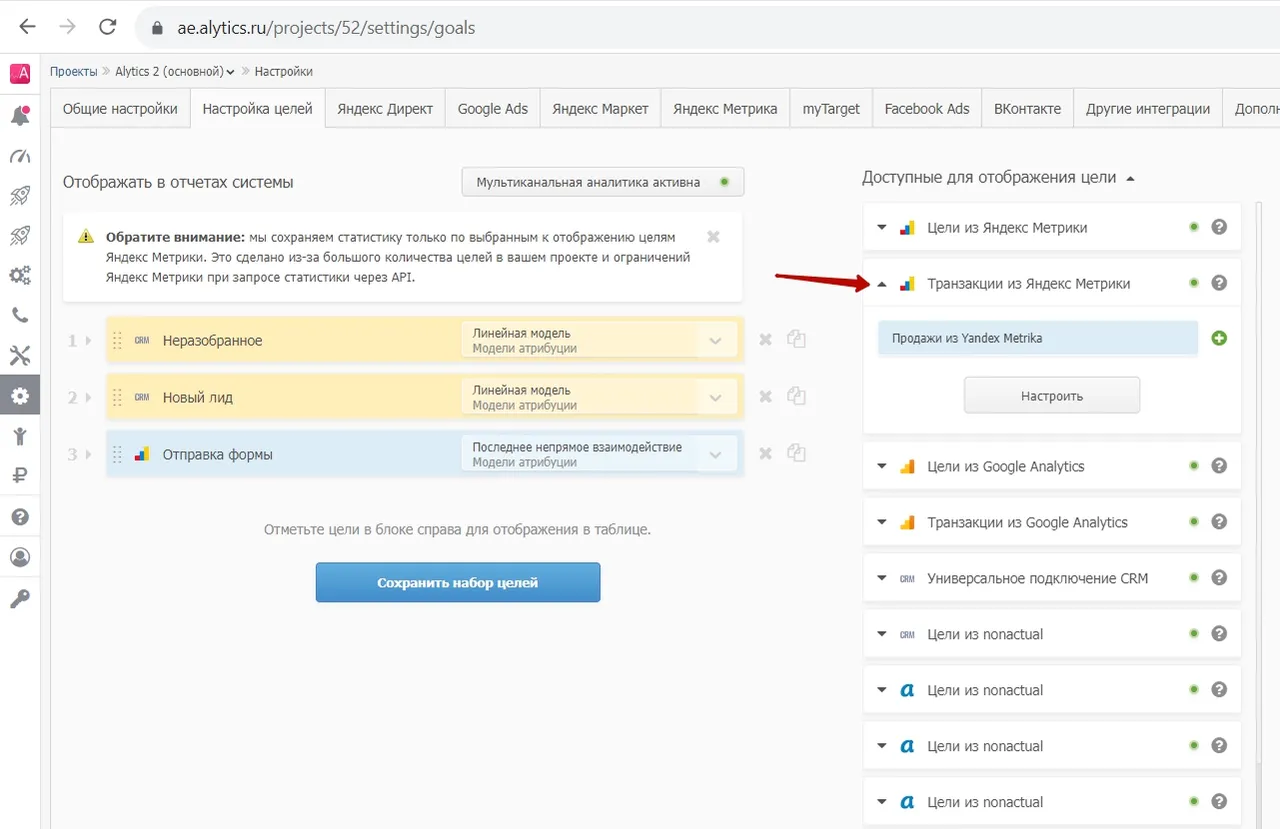Reload the browser page
Viewport: 1280px width, 829px height.
107,27
